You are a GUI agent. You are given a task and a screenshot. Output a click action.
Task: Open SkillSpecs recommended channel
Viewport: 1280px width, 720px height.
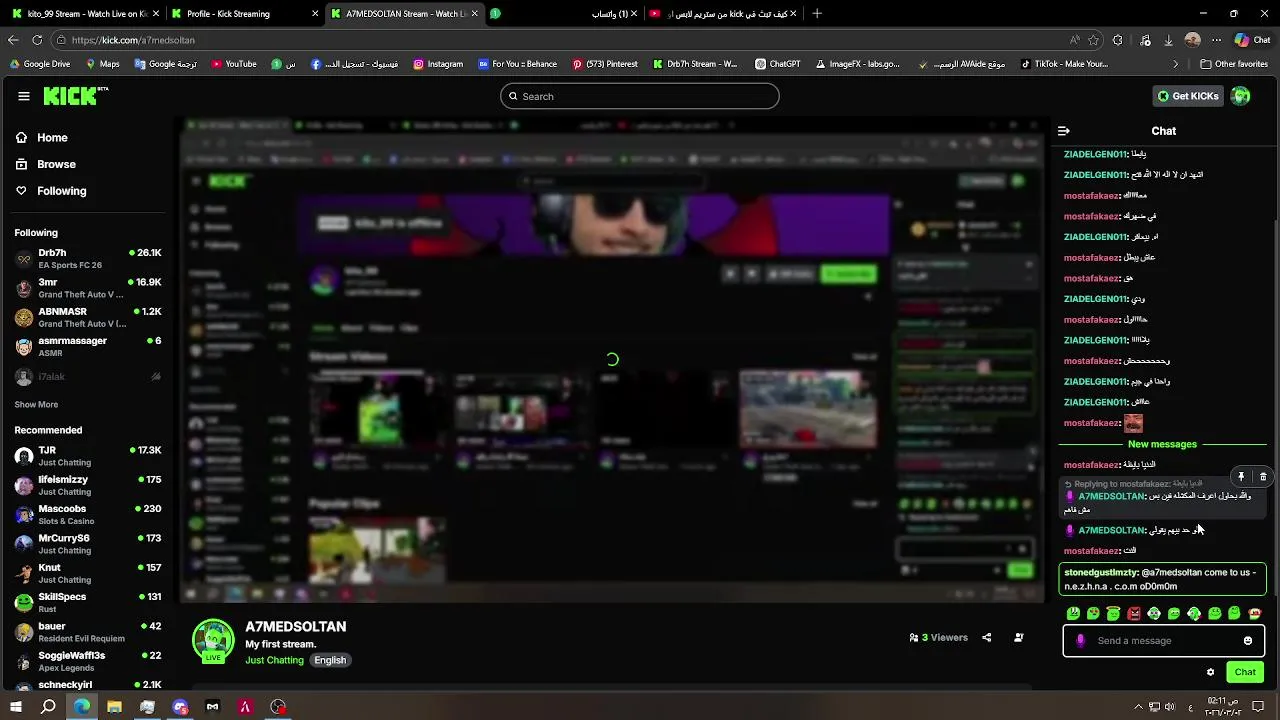(x=88, y=602)
